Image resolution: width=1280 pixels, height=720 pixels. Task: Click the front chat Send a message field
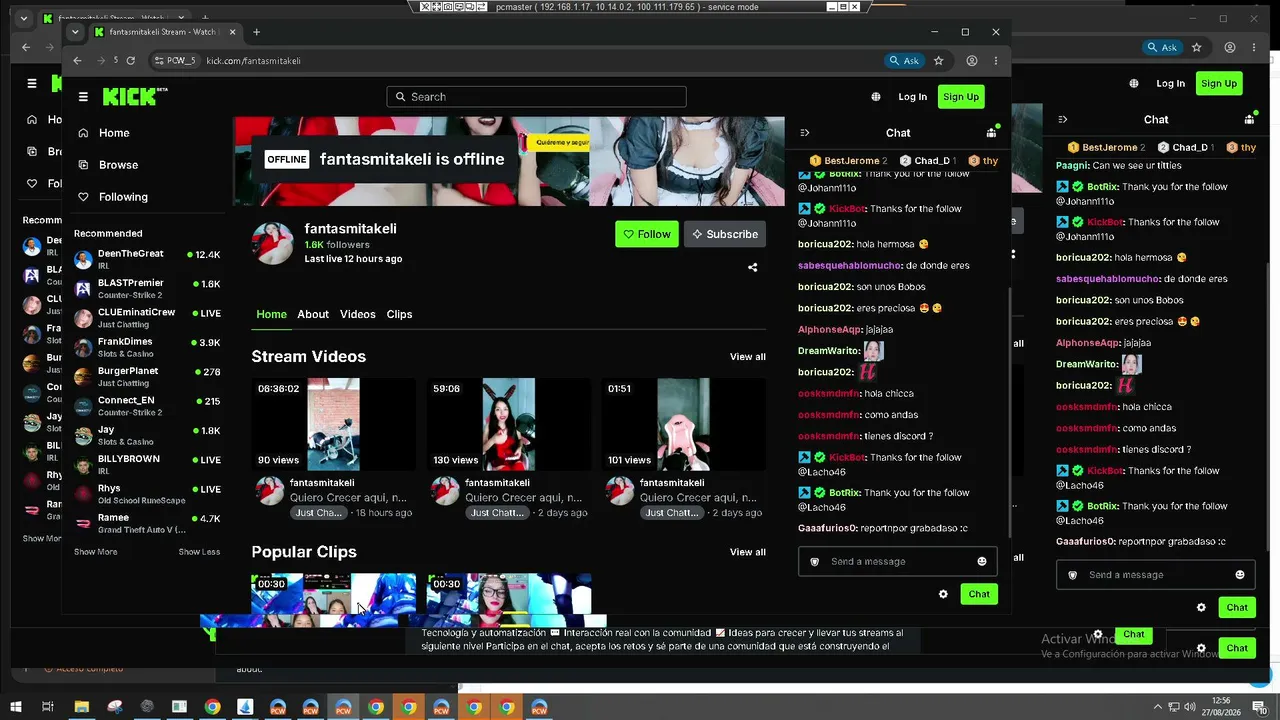click(x=897, y=562)
